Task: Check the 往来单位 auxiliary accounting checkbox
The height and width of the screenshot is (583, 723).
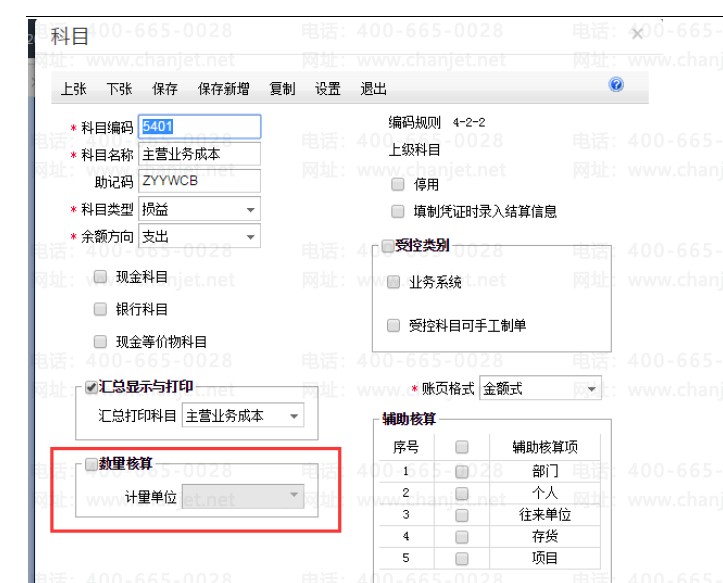Action: [x=462, y=515]
